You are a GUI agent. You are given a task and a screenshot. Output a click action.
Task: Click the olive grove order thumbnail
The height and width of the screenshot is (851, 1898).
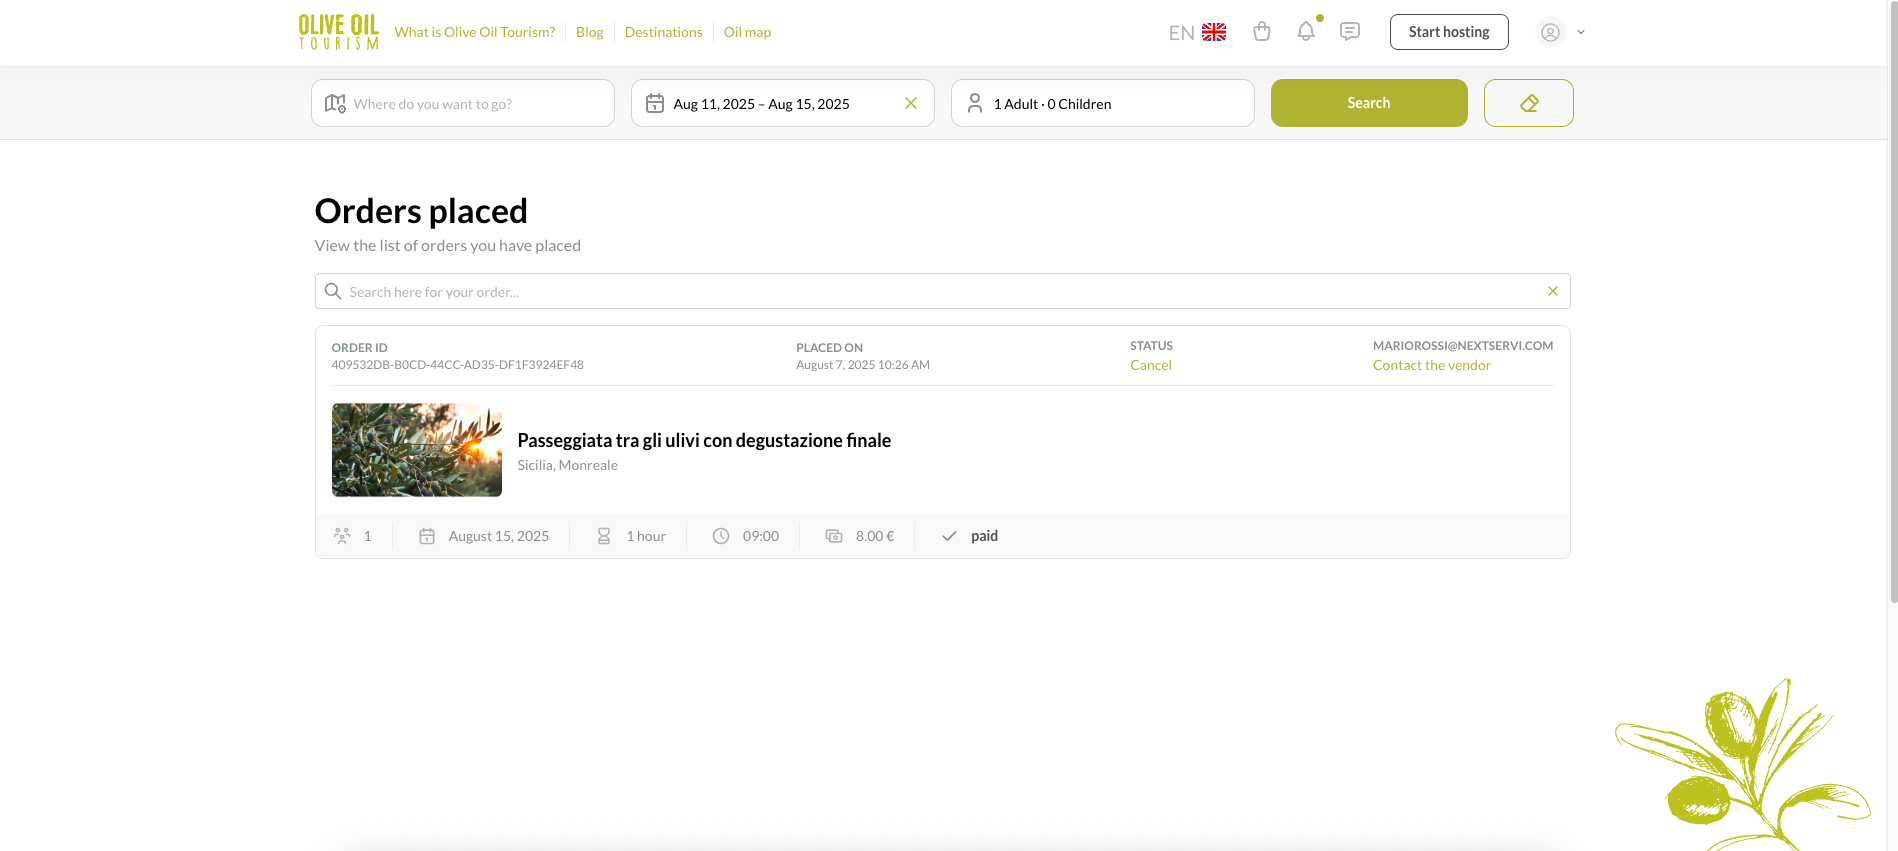pyautogui.click(x=417, y=450)
